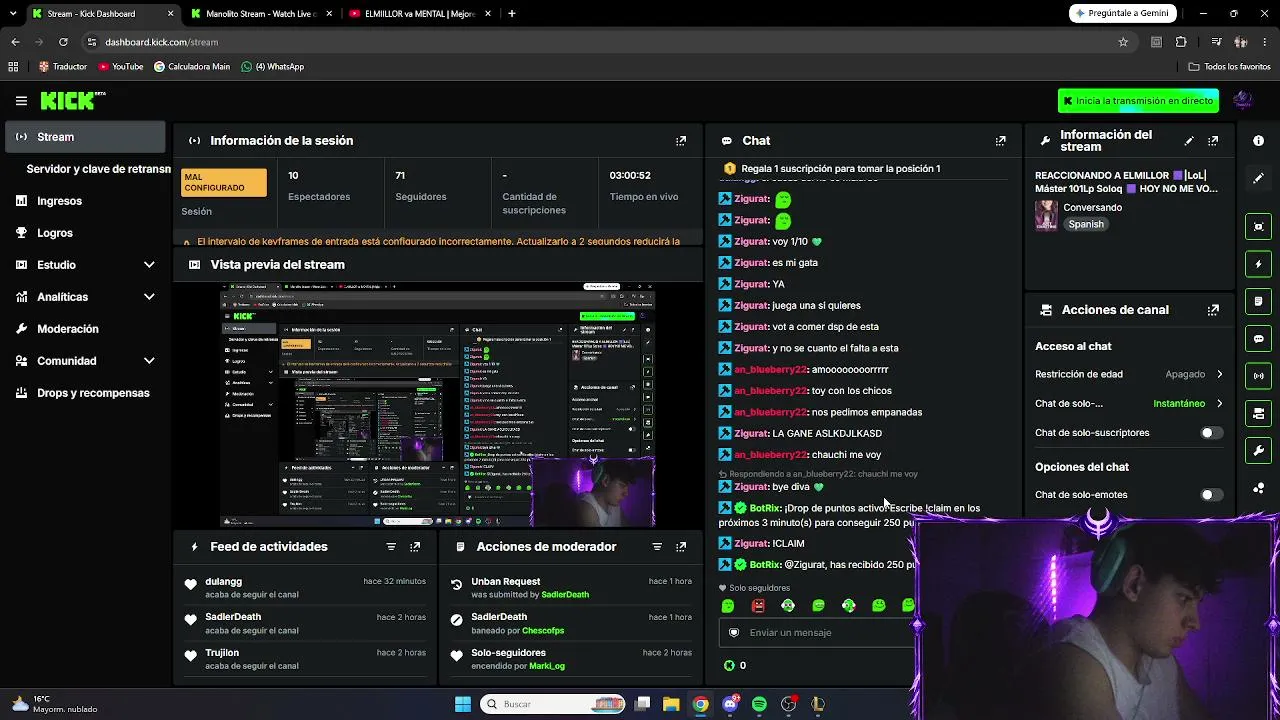Pop out the Información de la sesión panel
1280x720 pixels.
pos(681,141)
